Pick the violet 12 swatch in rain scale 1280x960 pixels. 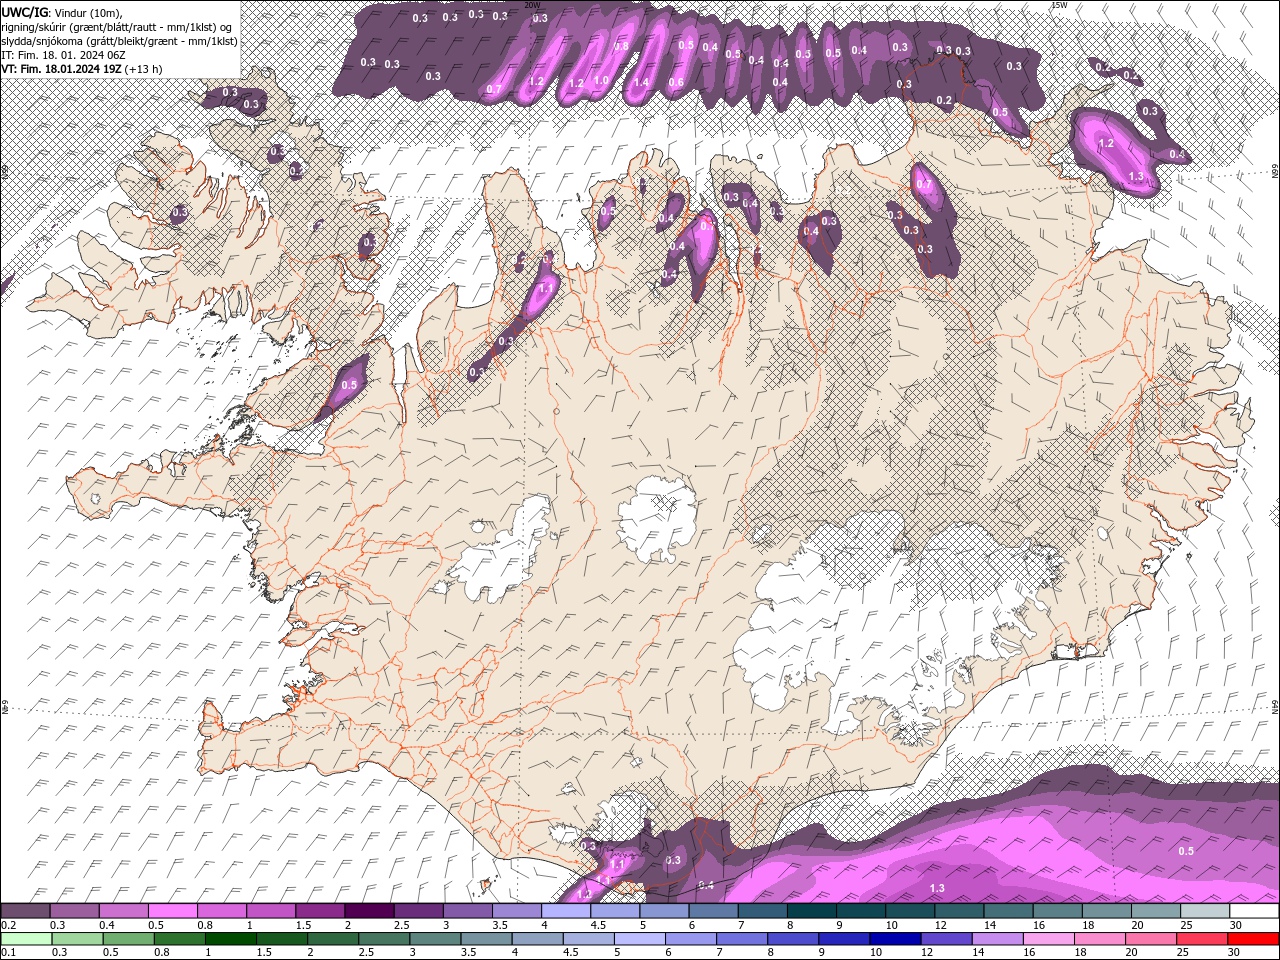pyautogui.click(x=946, y=938)
